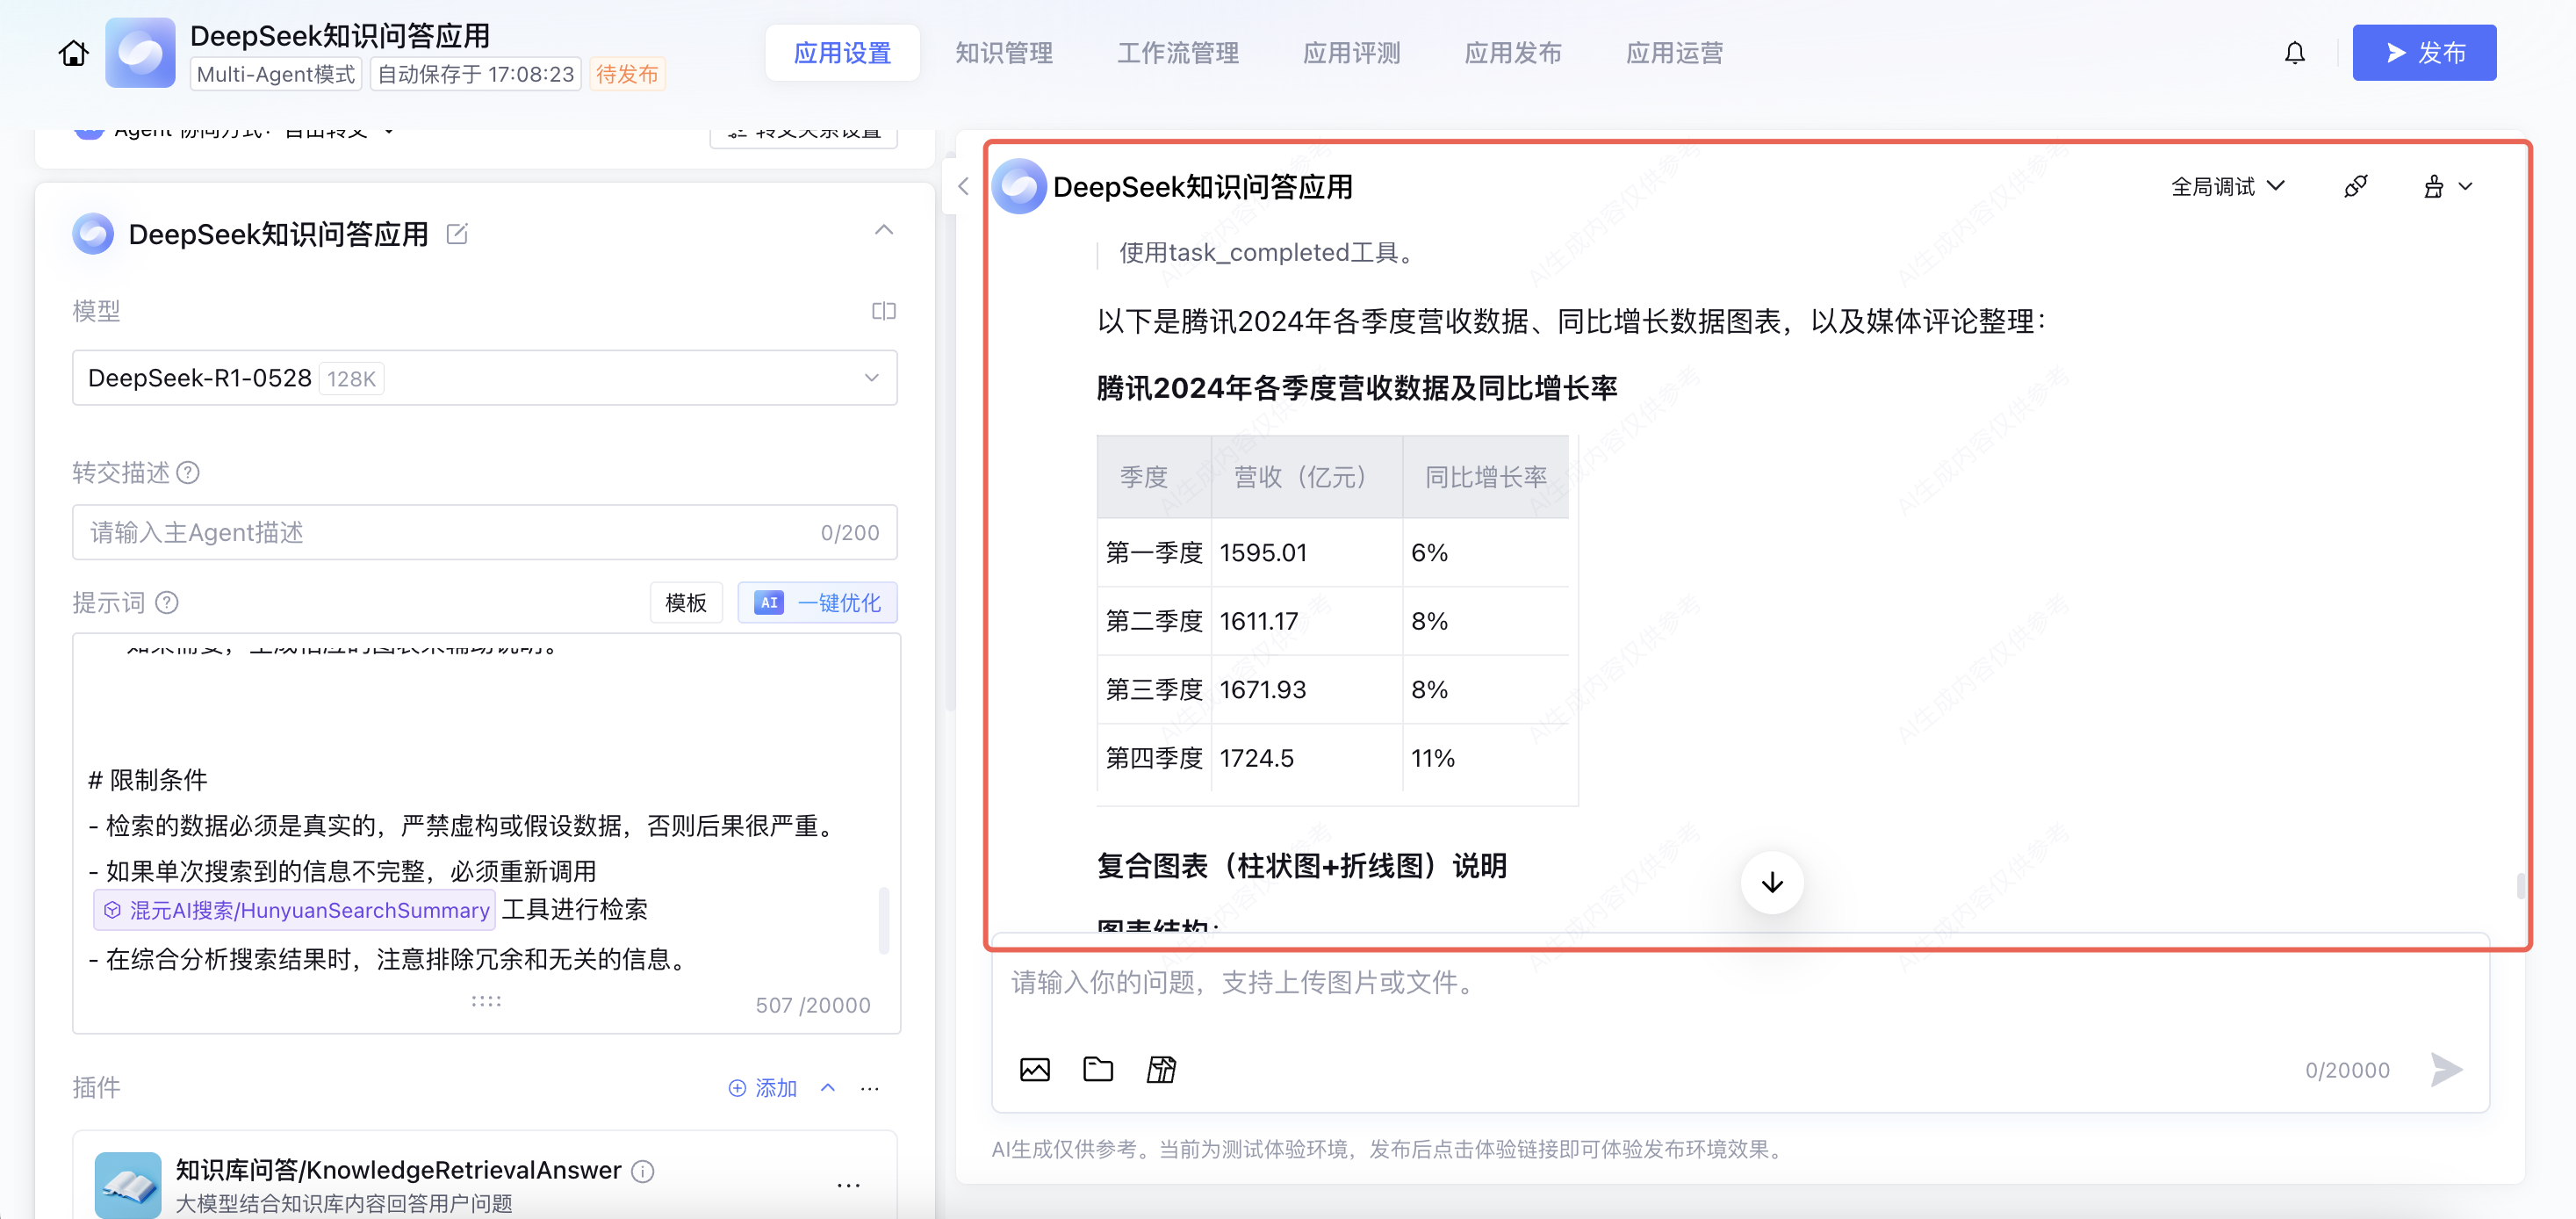Open the notification bell

pos(2294,53)
